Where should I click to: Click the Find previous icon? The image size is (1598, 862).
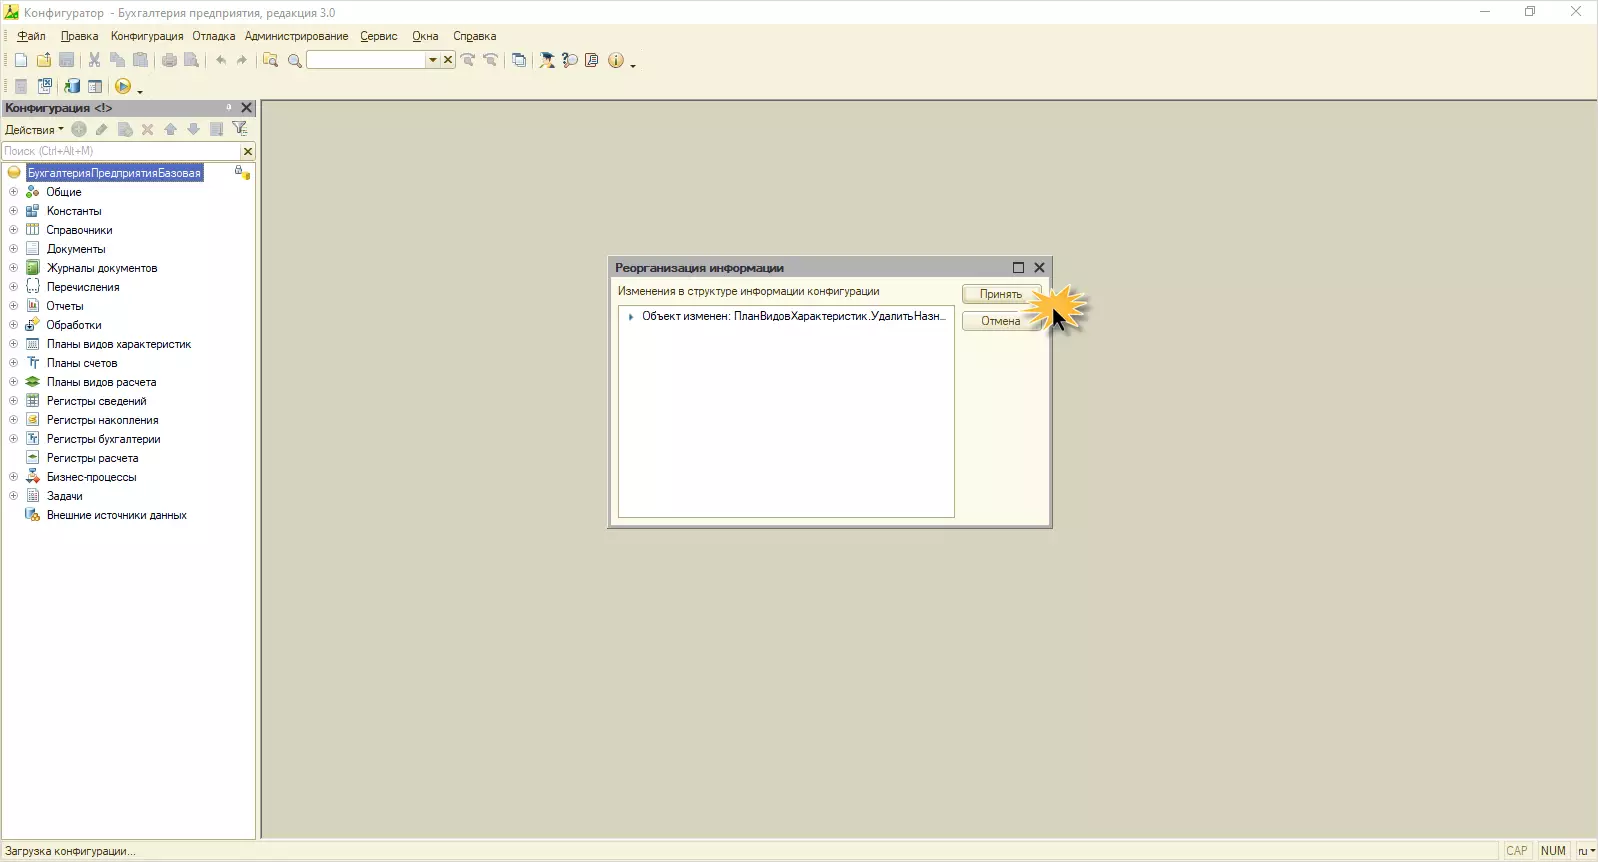(490, 60)
